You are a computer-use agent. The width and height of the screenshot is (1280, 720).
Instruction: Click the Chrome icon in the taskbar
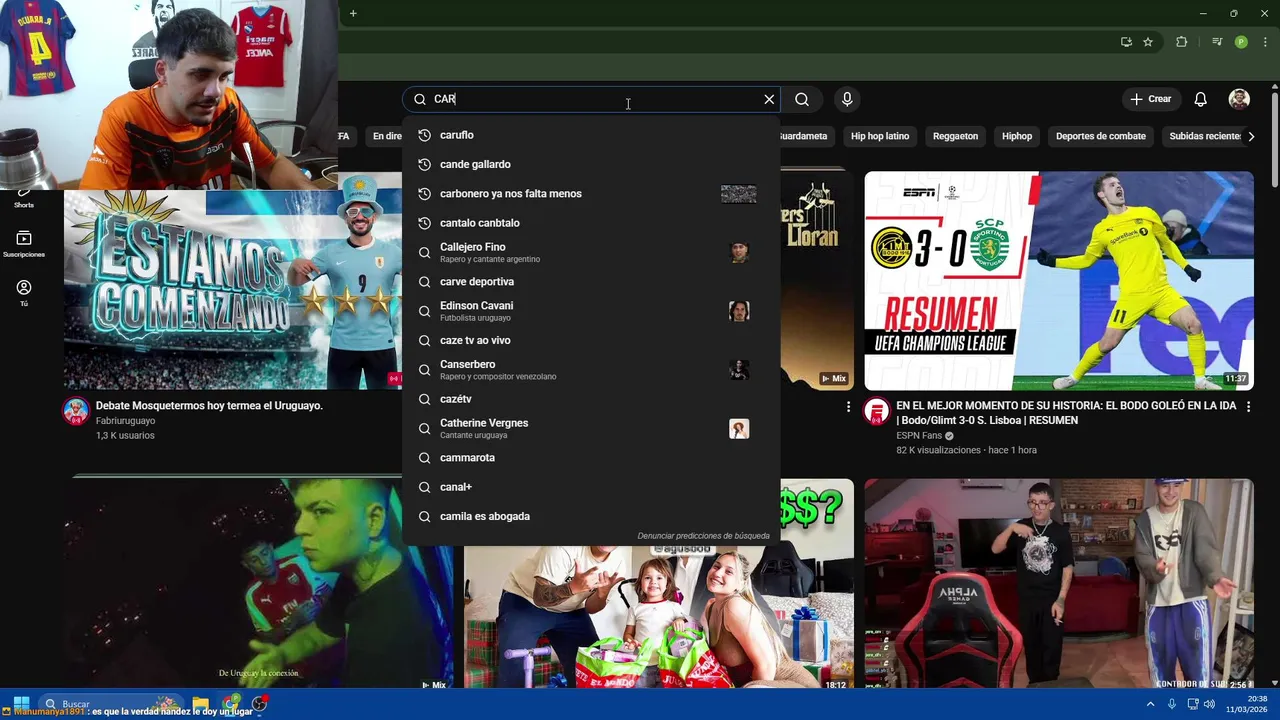[x=231, y=704]
